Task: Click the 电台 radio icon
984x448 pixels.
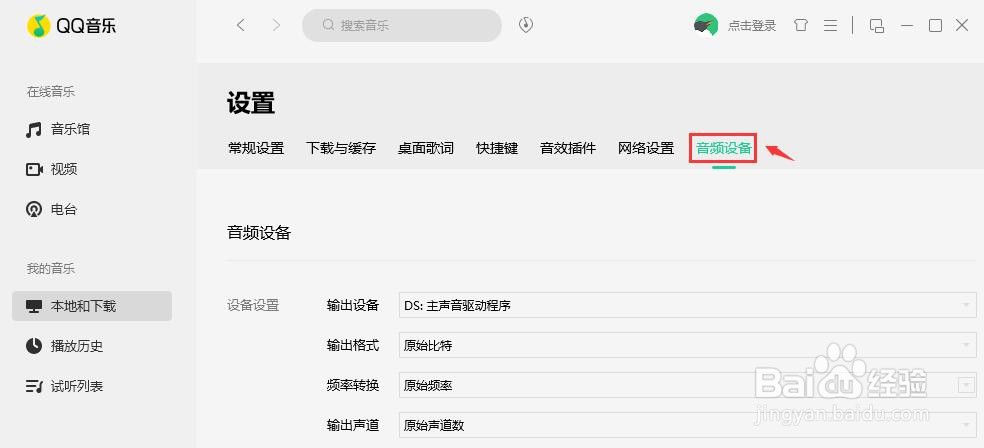Action: (34, 210)
